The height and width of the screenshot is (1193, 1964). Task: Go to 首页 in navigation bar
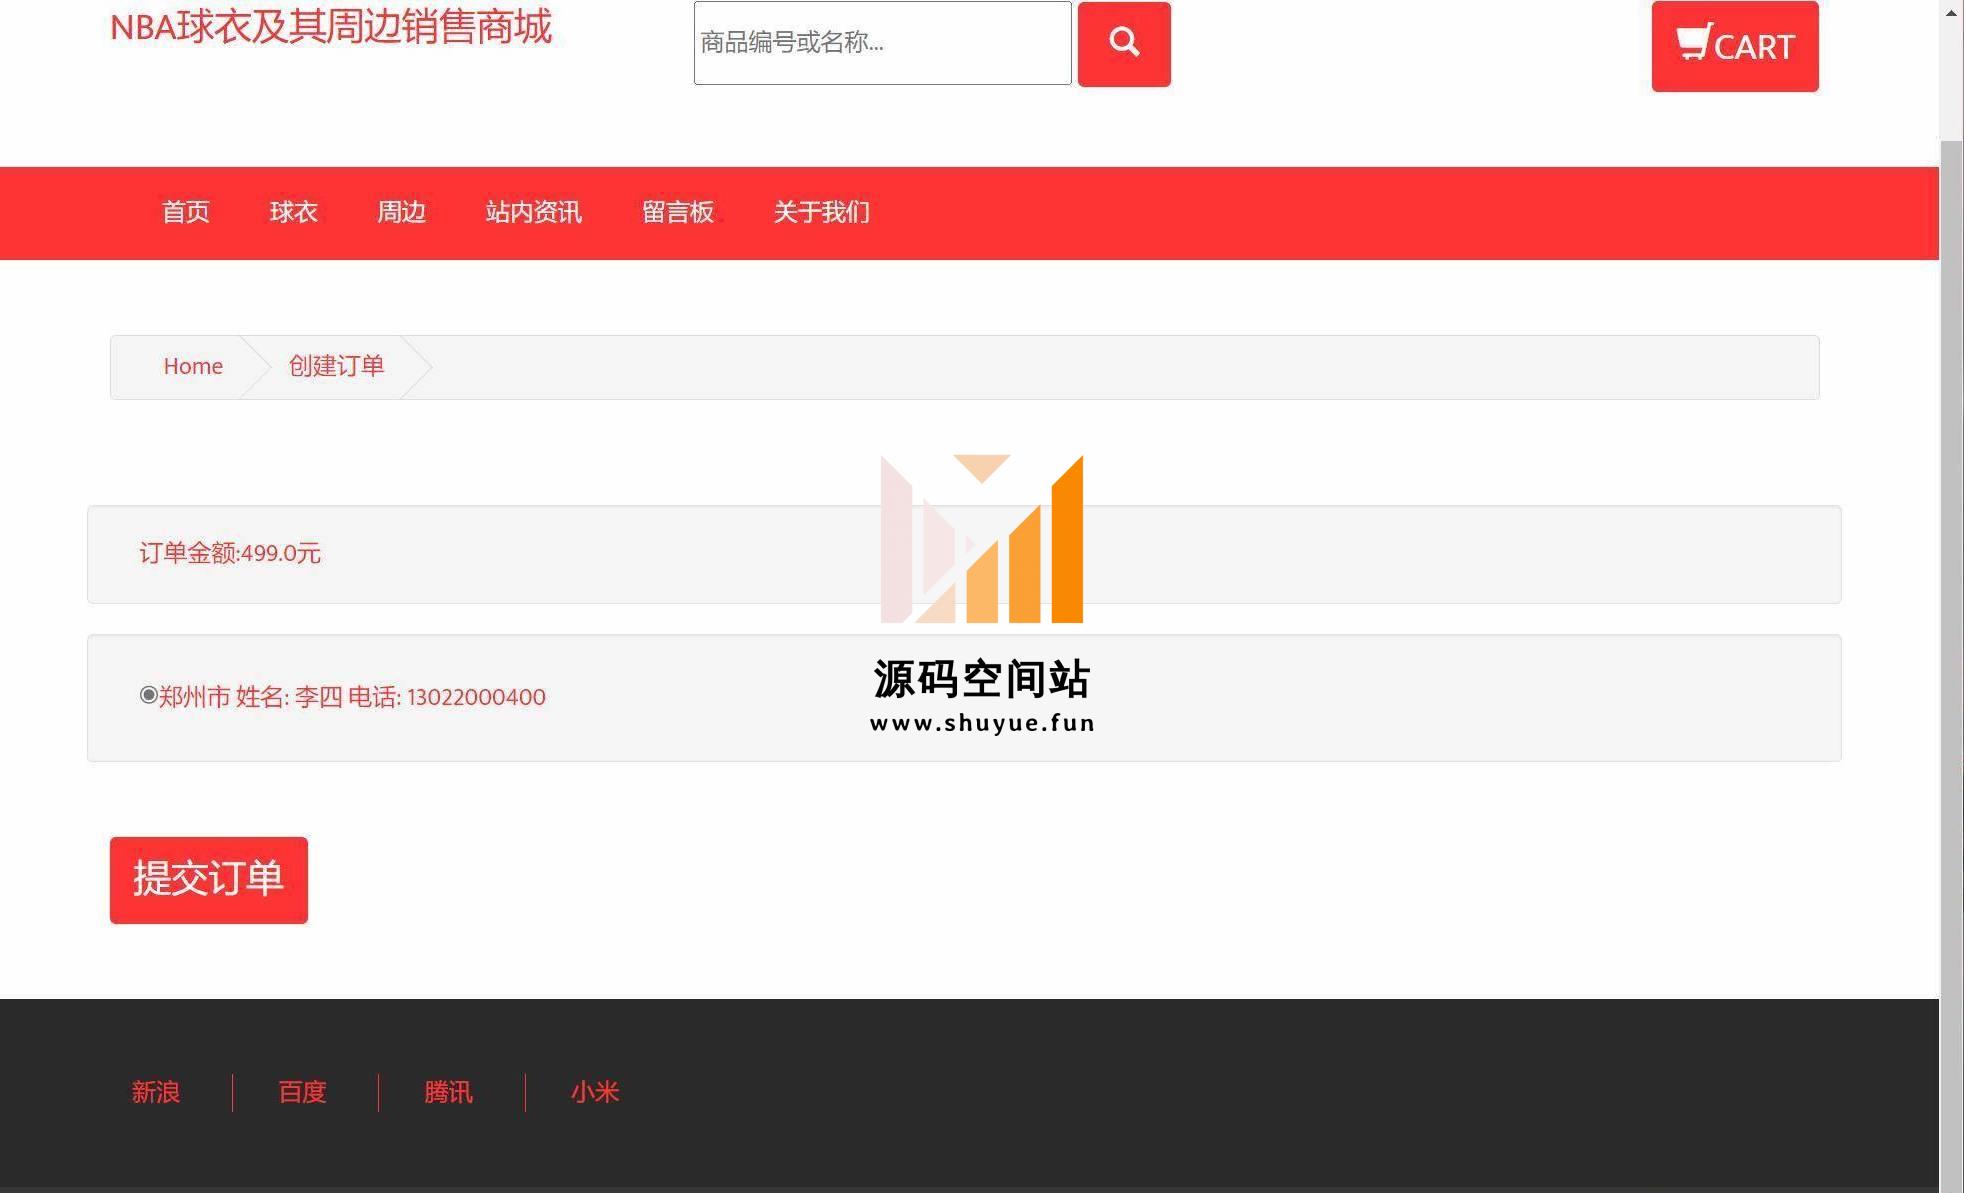point(186,212)
